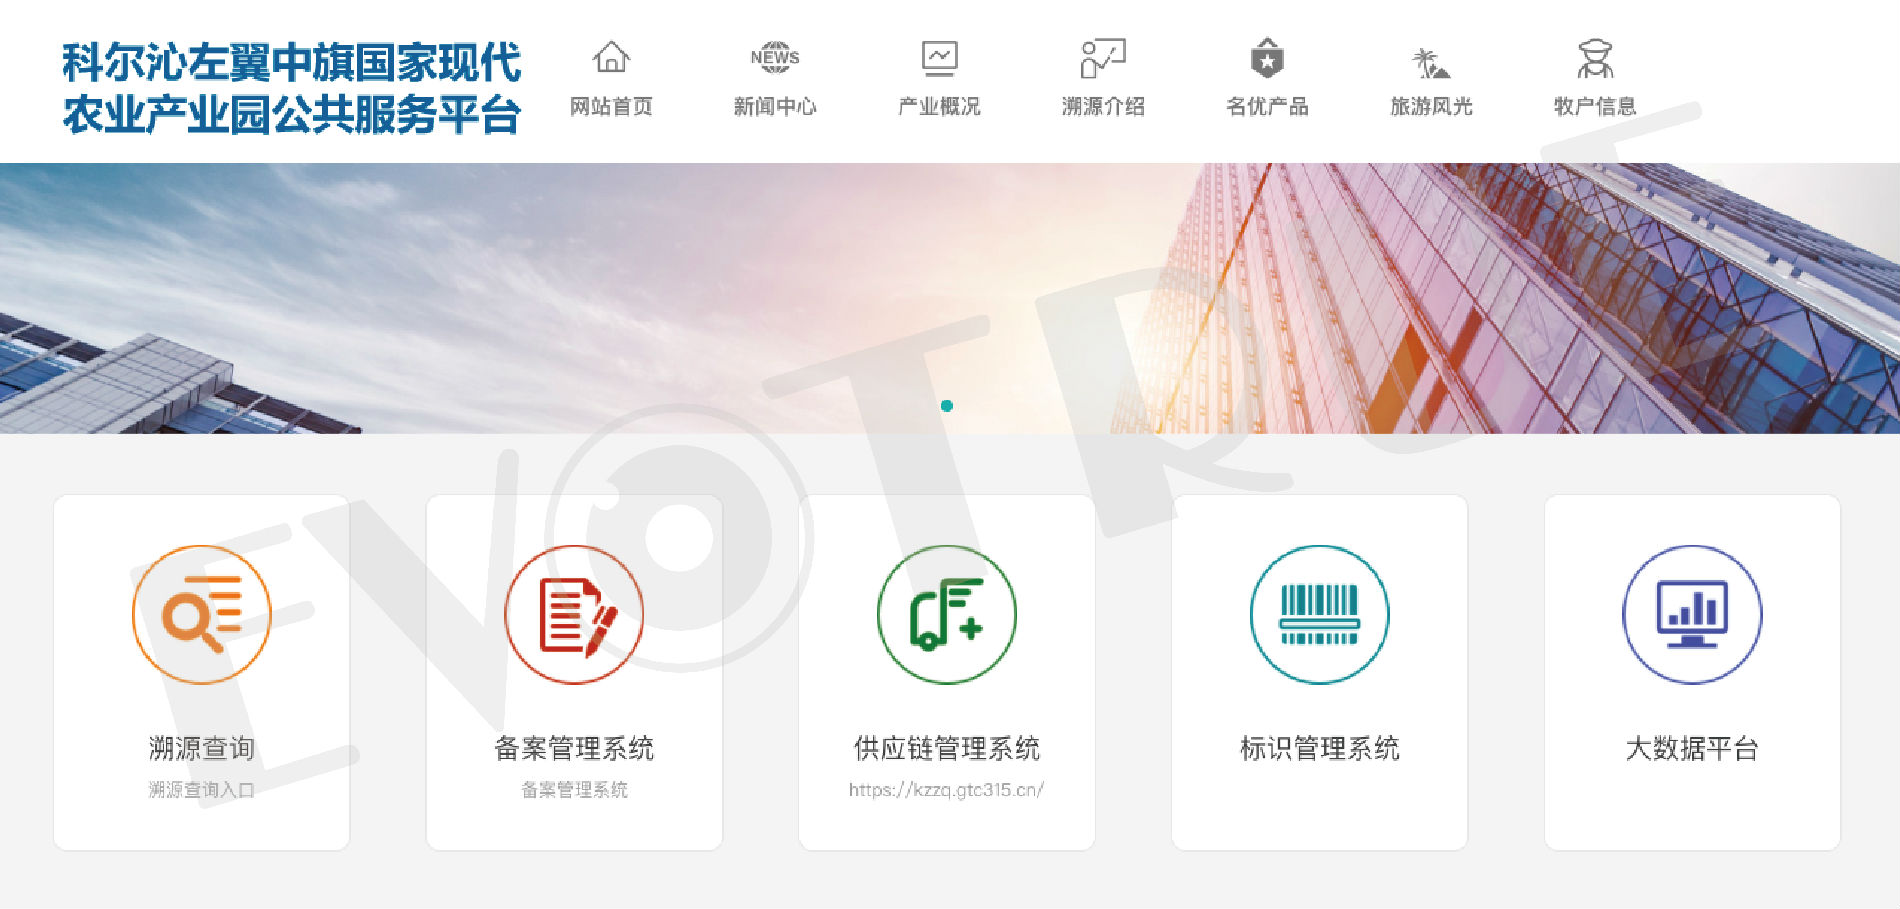Click the home icon above 网站首页

pos(611,58)
